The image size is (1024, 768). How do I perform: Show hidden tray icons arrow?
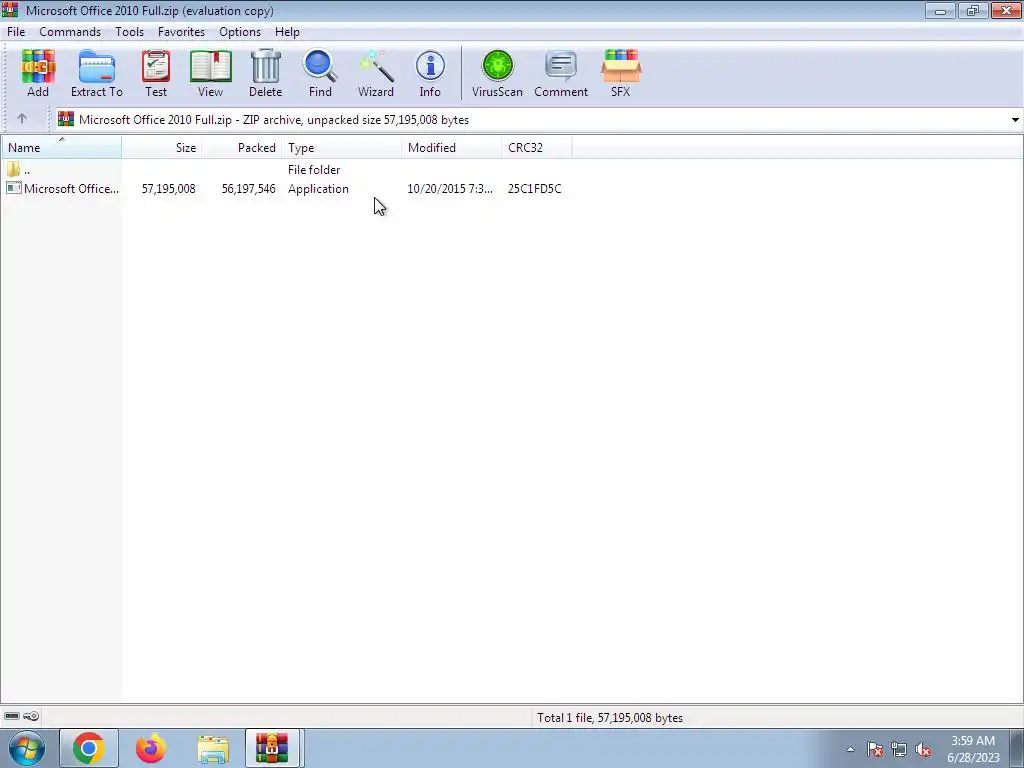coord(850,750)
